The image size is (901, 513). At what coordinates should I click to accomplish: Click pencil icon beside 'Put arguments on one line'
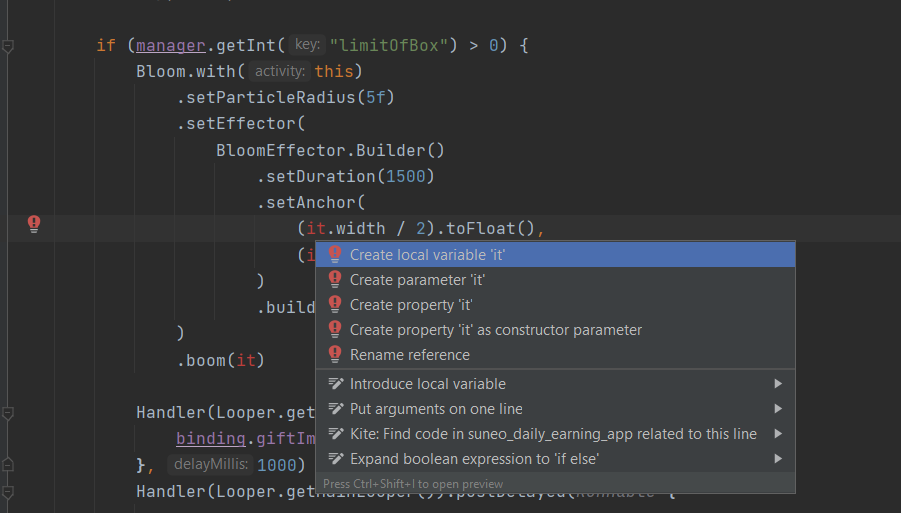336,408
